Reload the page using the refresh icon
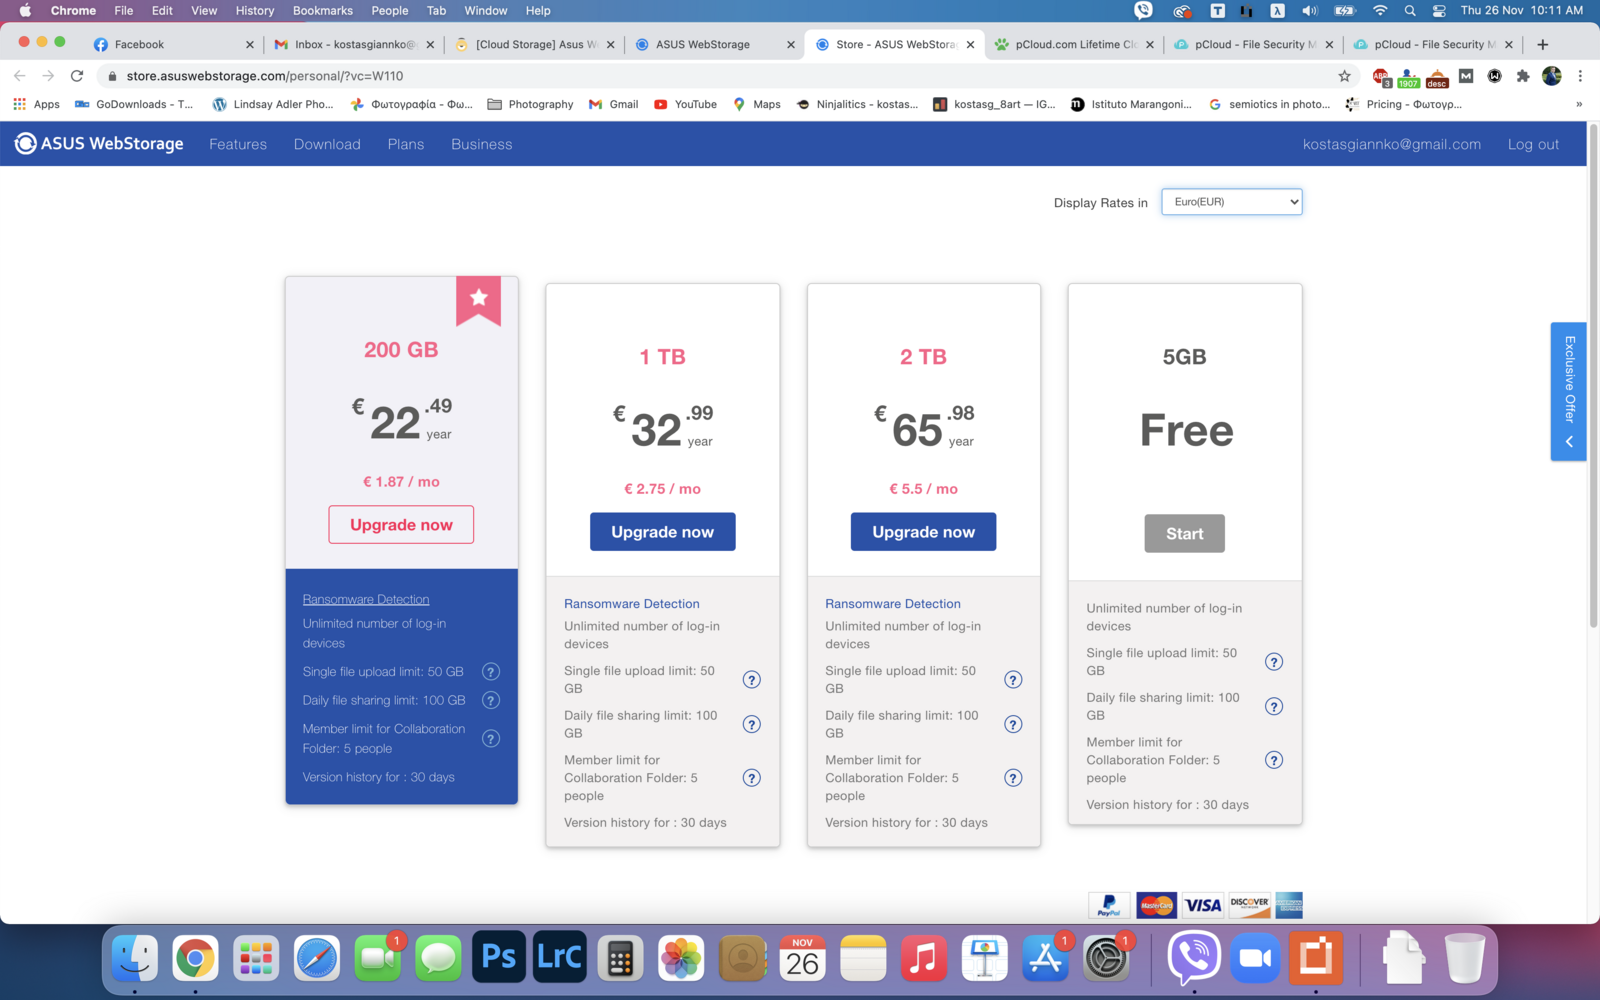 (77, 76)
